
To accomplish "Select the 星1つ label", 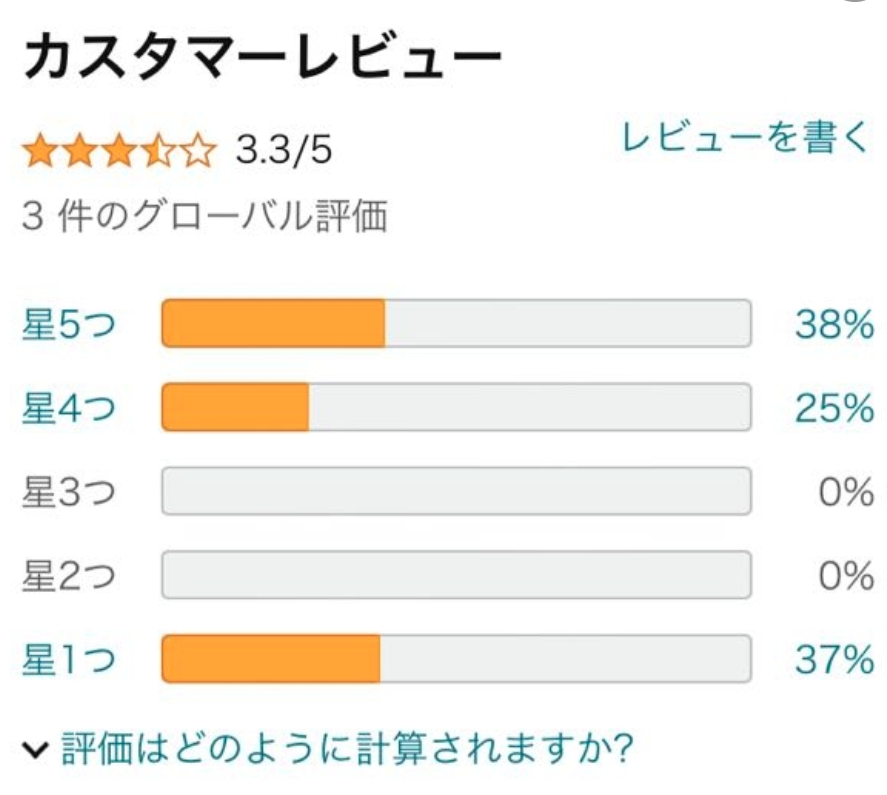I will [69, 660].
